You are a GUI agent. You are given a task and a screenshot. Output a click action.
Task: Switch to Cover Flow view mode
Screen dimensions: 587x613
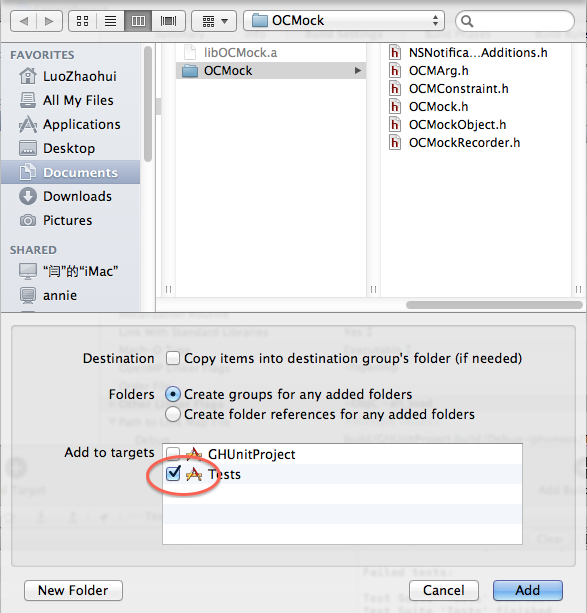[x=168, y=21]
